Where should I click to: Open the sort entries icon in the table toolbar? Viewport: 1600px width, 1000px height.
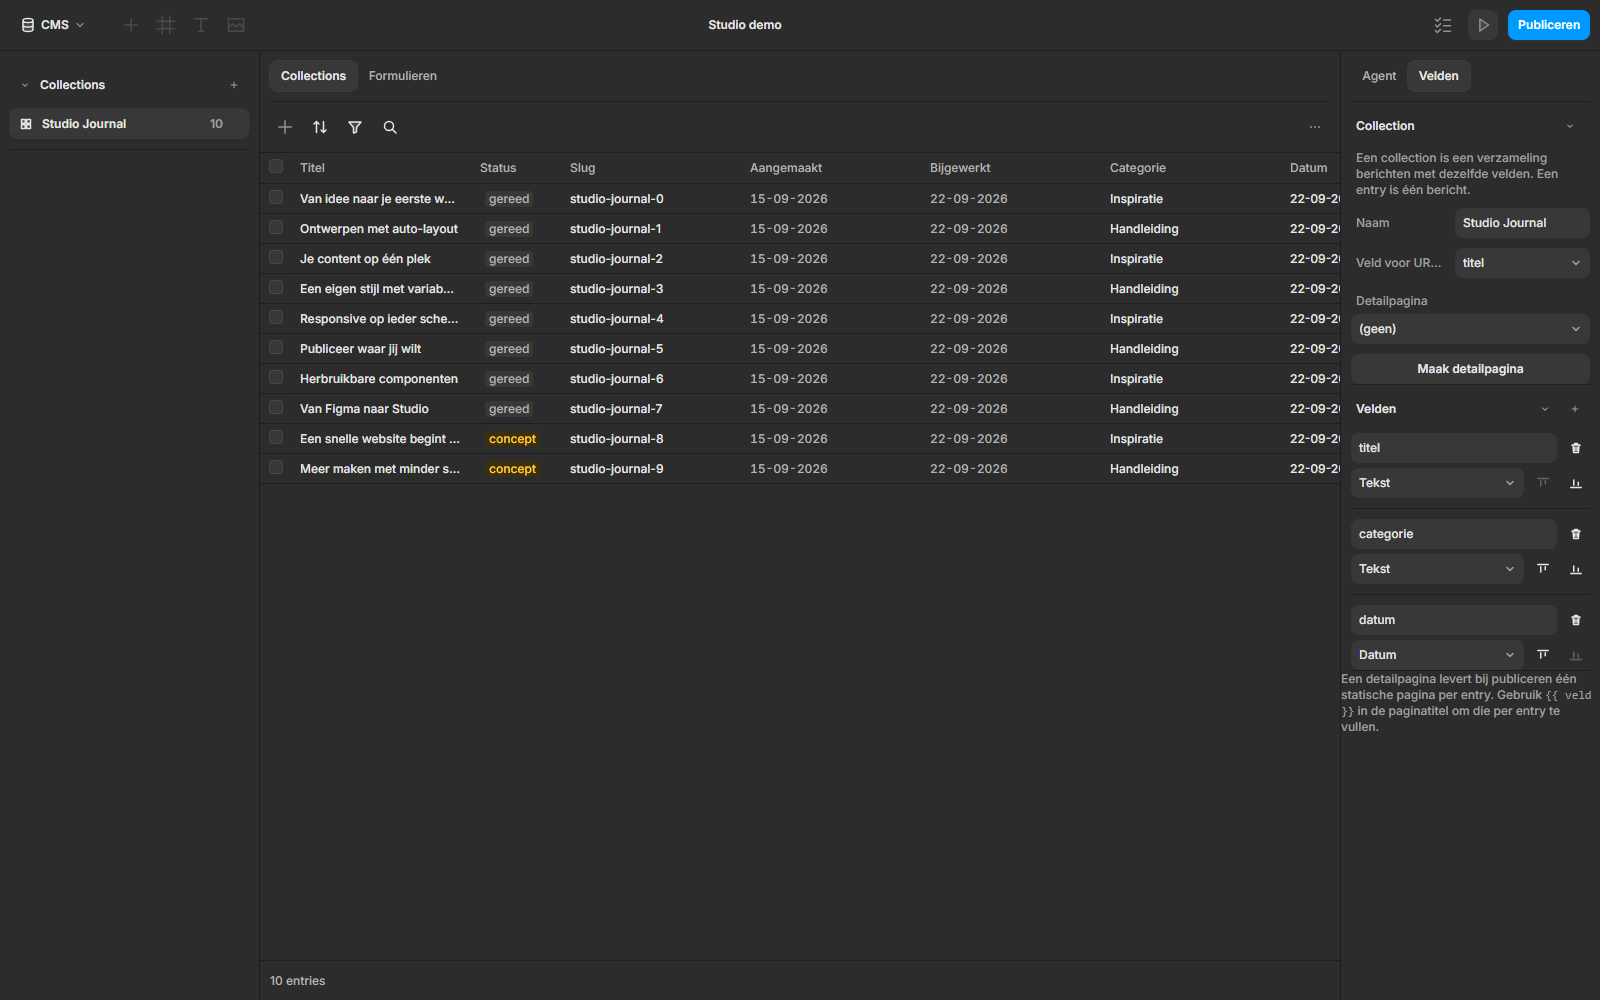click(x=320, y=127)
